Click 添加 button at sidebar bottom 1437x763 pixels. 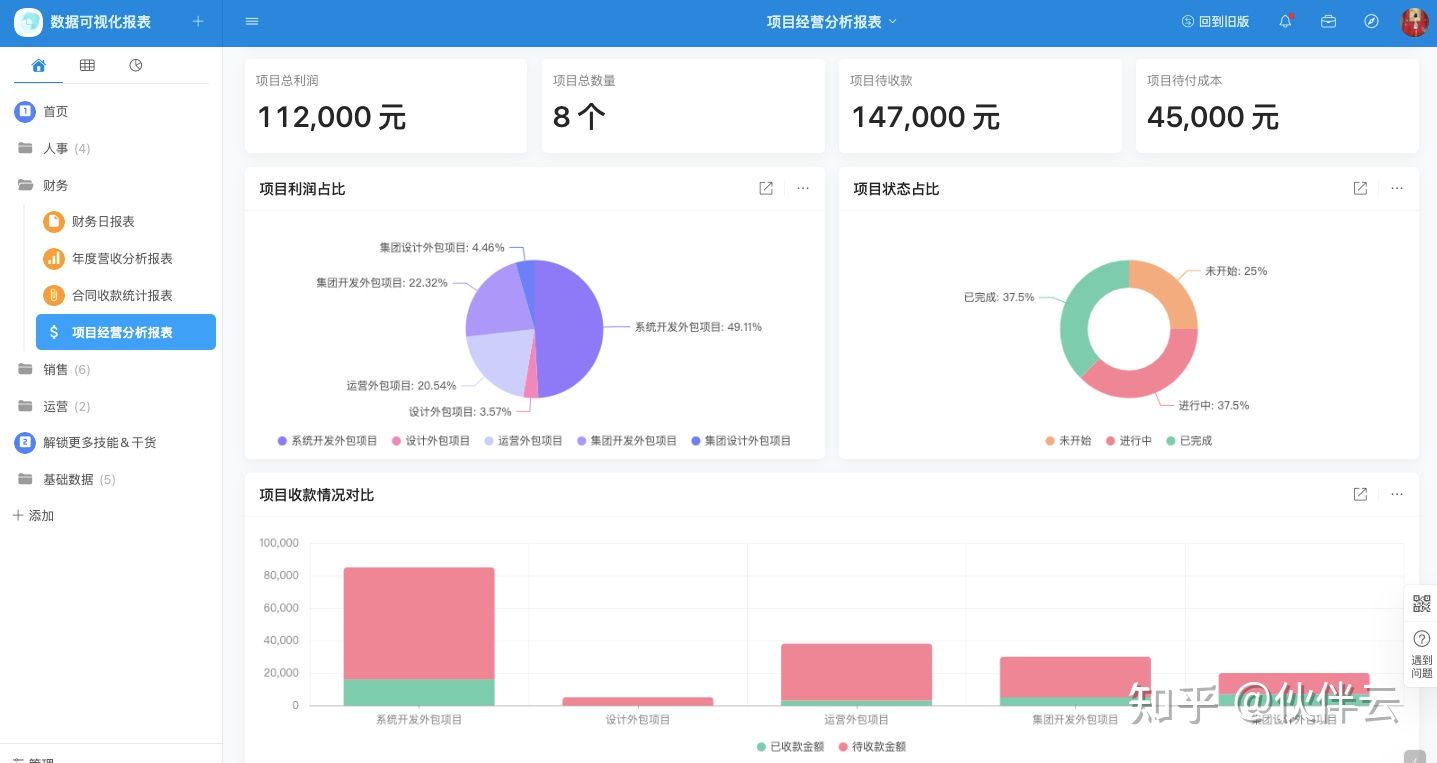pyautogui.click(x=33, y=515)
